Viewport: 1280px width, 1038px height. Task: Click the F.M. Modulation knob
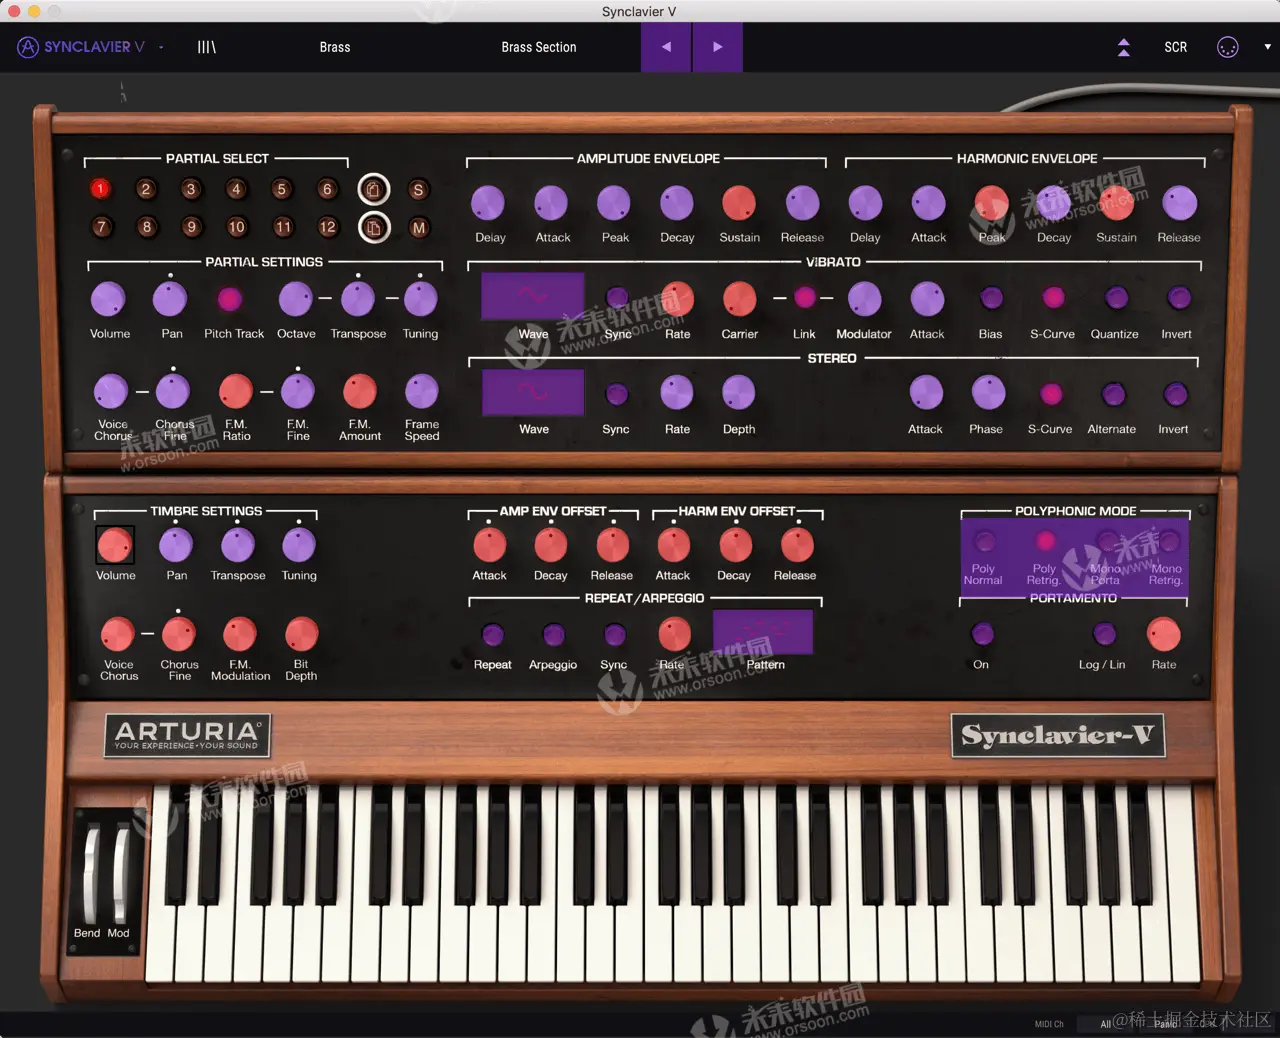pos(240,634)
